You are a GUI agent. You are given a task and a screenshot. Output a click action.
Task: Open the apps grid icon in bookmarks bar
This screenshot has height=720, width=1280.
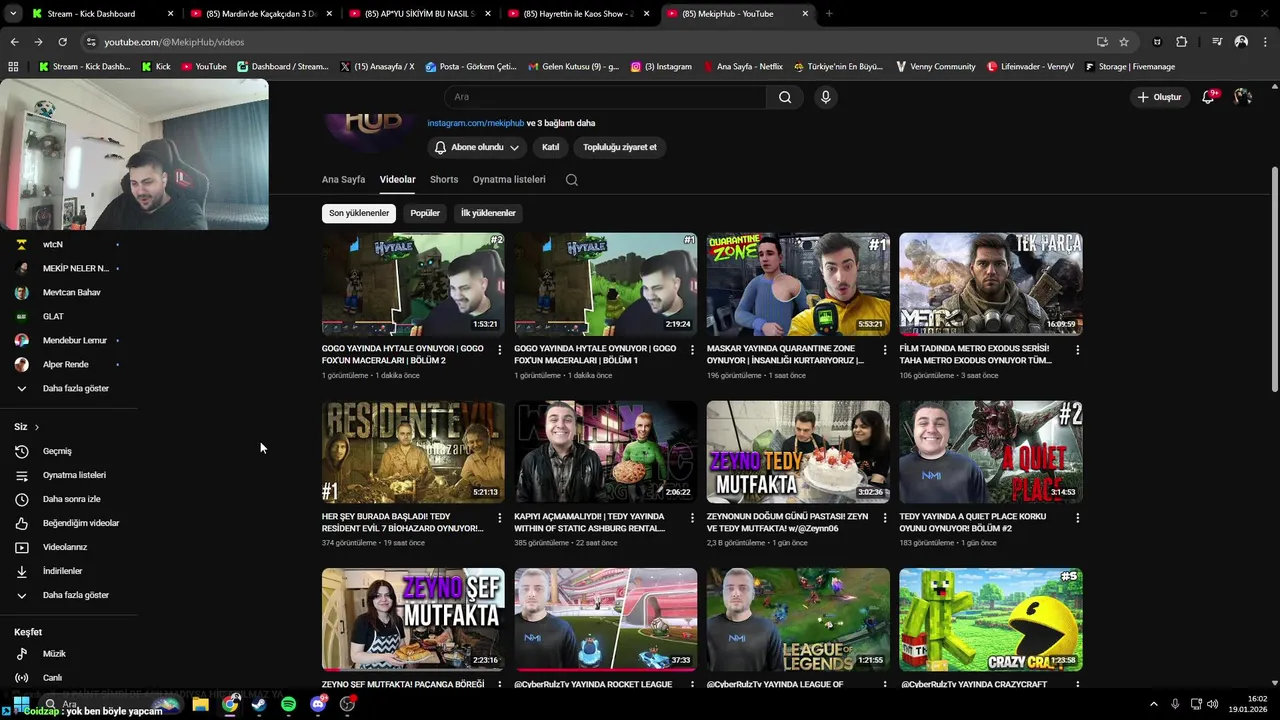point(13,66)
